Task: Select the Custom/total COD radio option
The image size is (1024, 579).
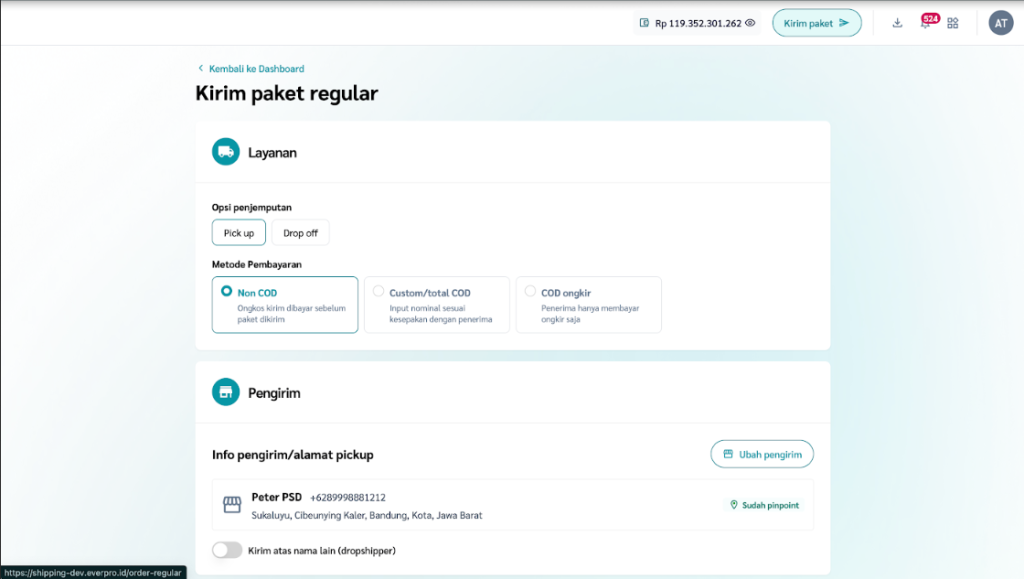Action: pyautogui.click(x=378, y=292)
